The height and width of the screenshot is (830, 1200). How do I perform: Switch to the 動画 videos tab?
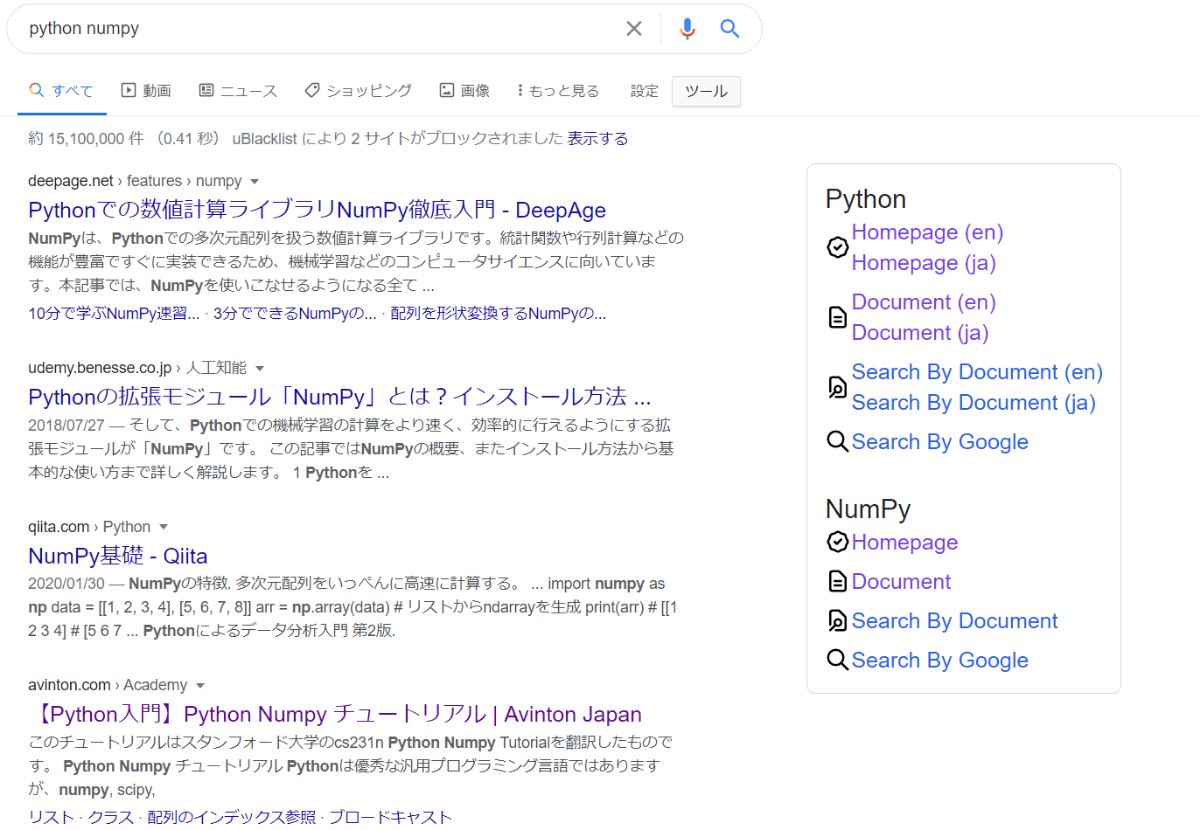(x=146, y=91)
